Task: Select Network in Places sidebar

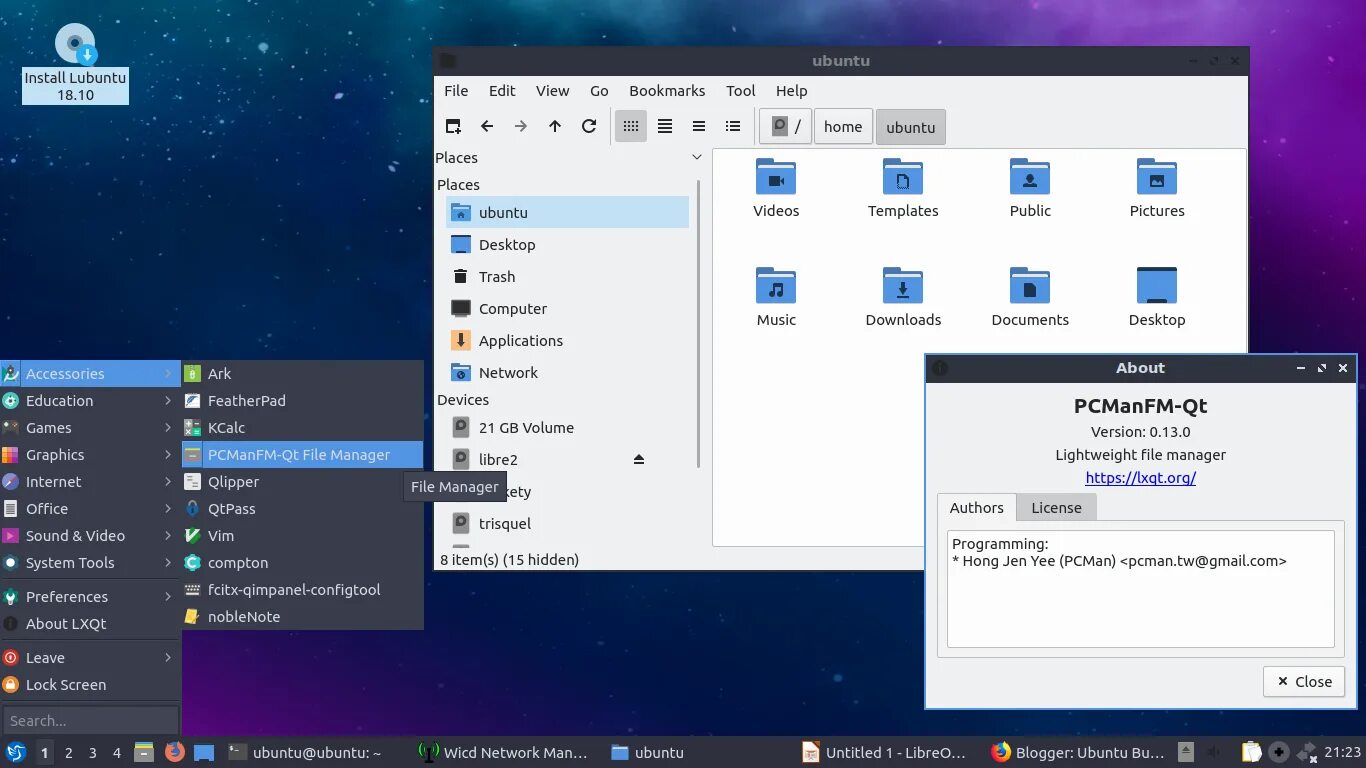Action: click(x=567, y=372)
